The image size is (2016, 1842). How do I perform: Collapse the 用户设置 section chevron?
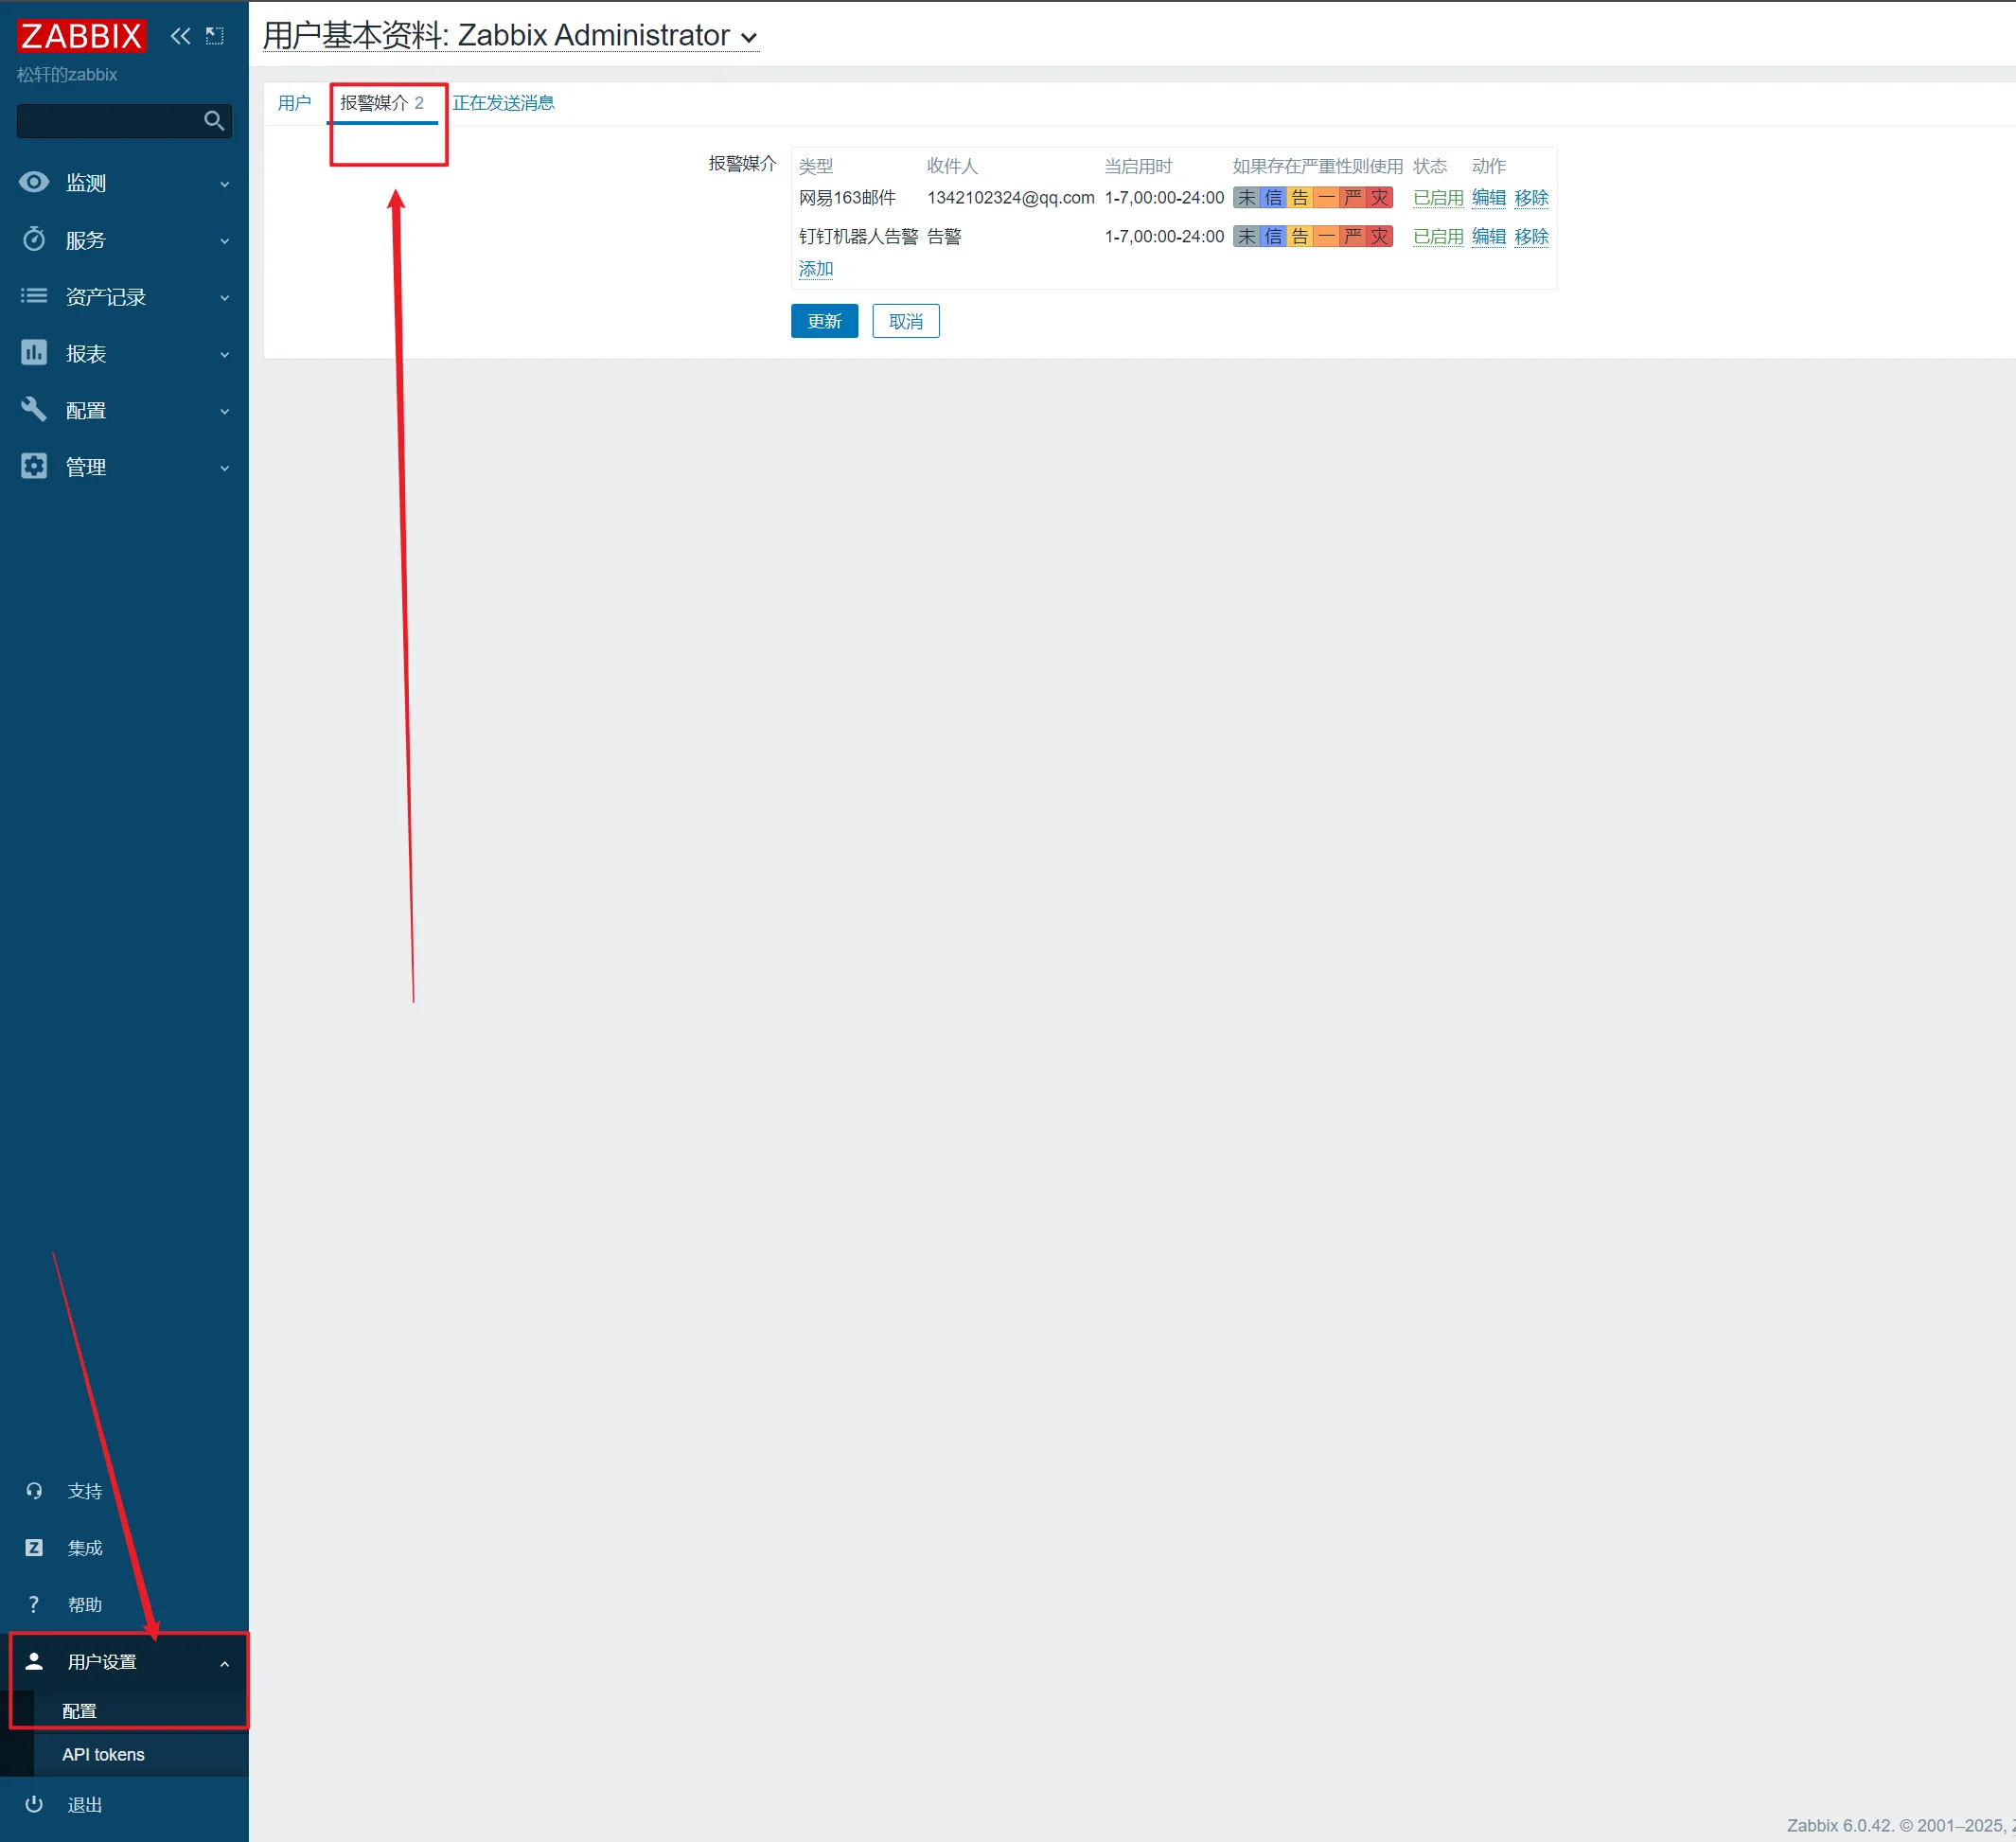(224, 1663)
